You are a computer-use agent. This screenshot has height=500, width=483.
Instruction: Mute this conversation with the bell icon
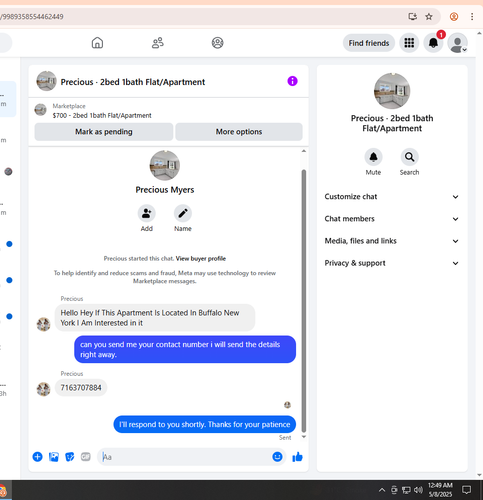[373, 157]
